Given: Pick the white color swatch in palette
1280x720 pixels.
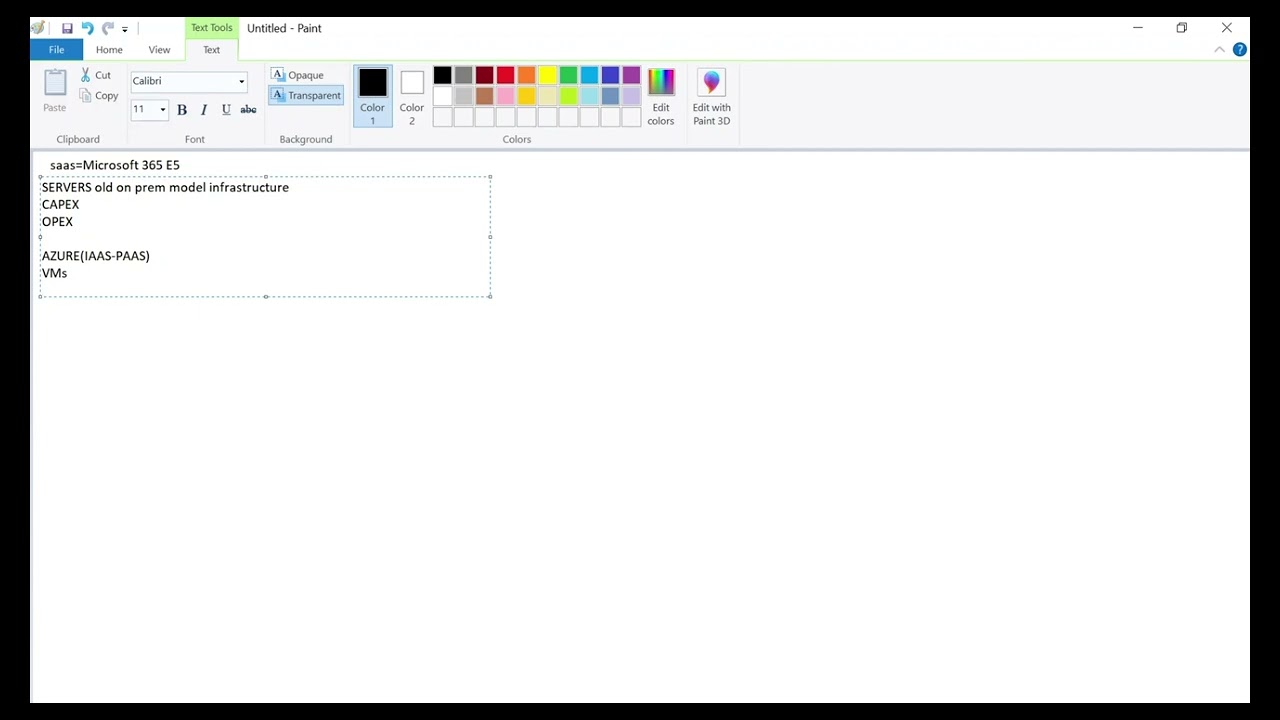Looking at the screenshot, I should tap(442, 96).
